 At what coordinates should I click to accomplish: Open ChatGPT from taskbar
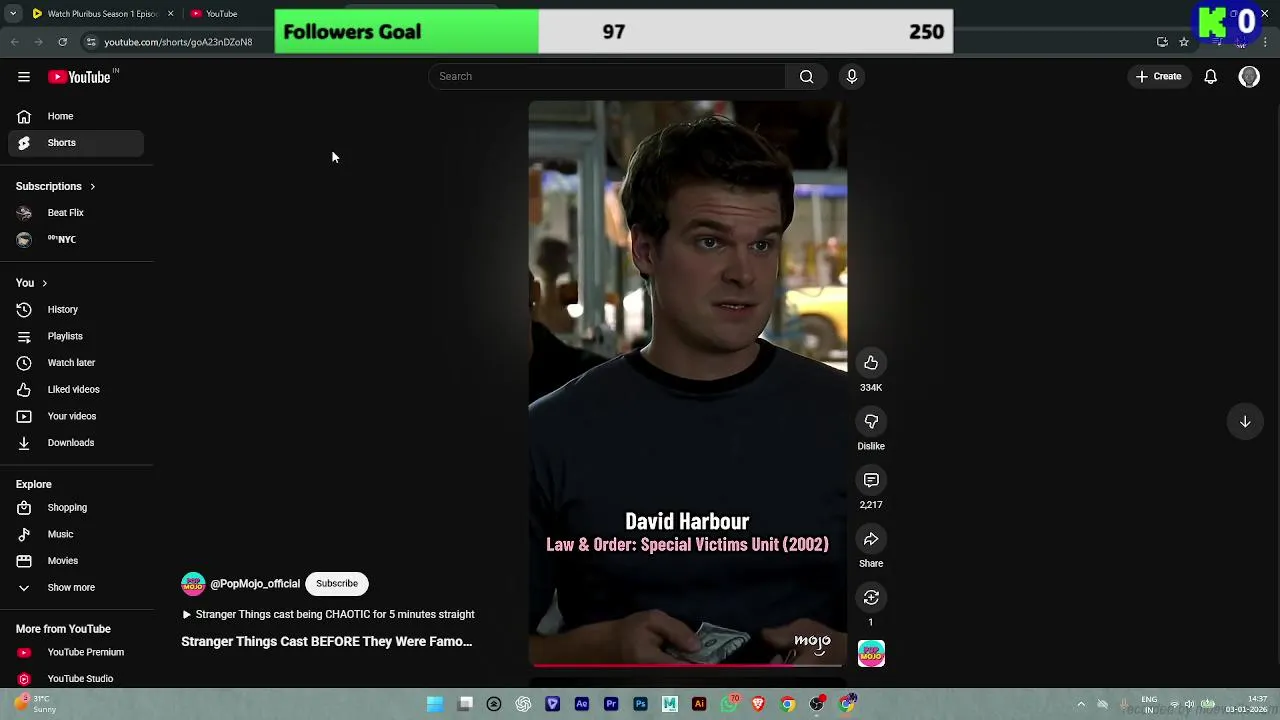click(x=523, y=704)
